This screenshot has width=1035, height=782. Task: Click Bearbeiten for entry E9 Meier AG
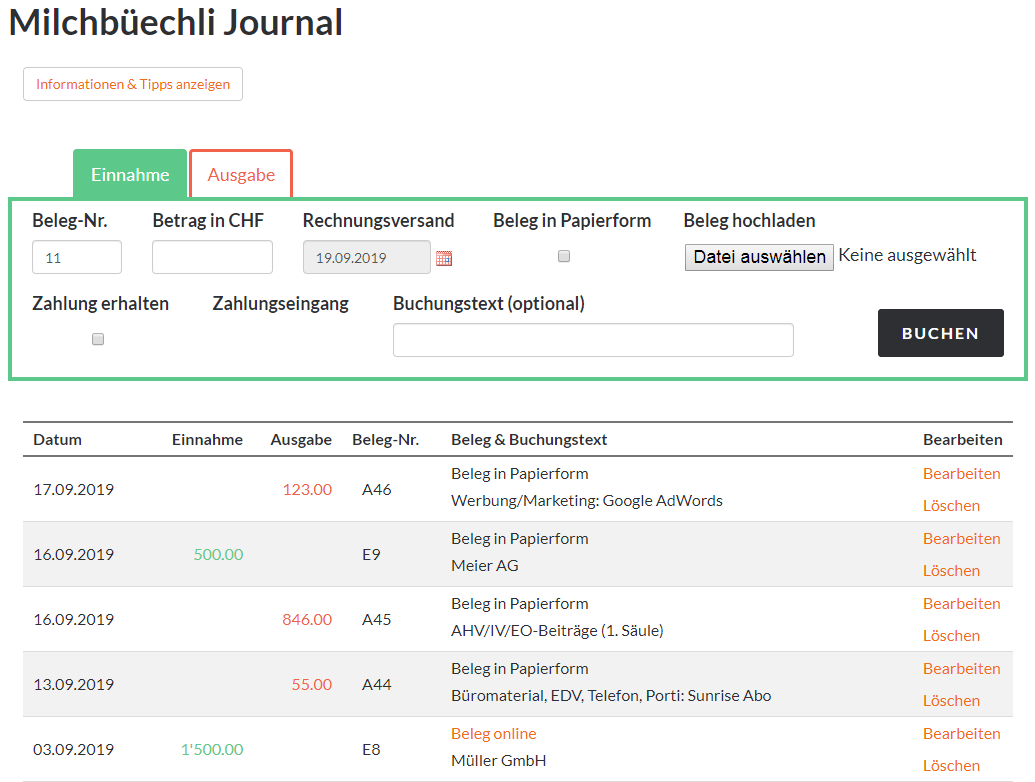pyautogui.click(x=961, y=538)
